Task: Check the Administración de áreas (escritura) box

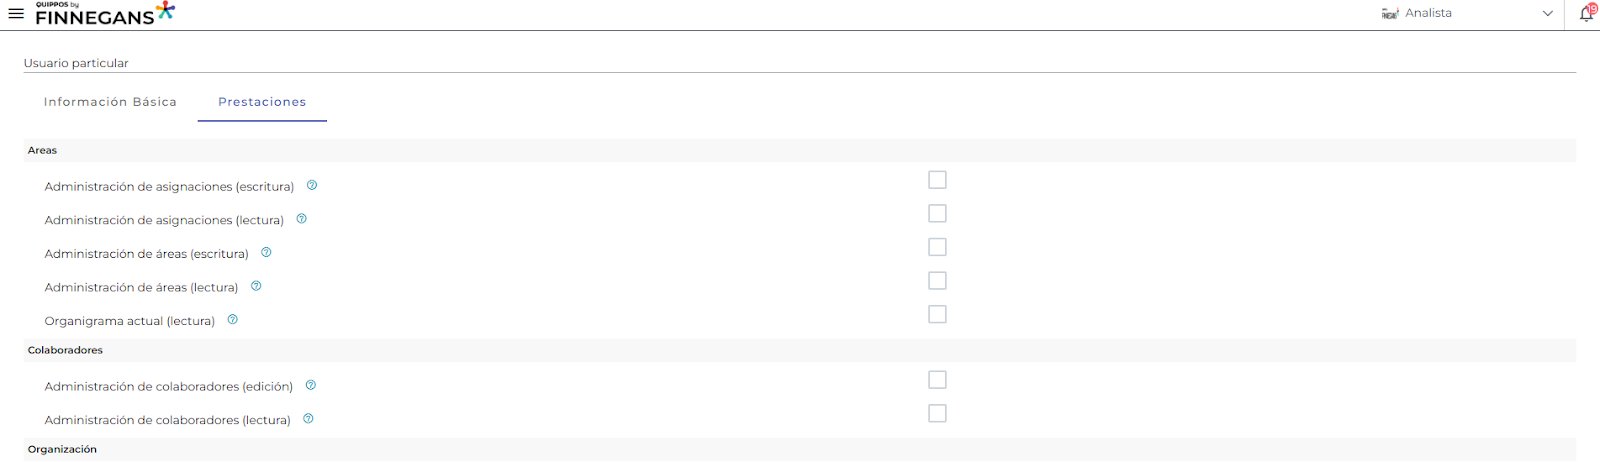Action: click(x=937, y=247)
